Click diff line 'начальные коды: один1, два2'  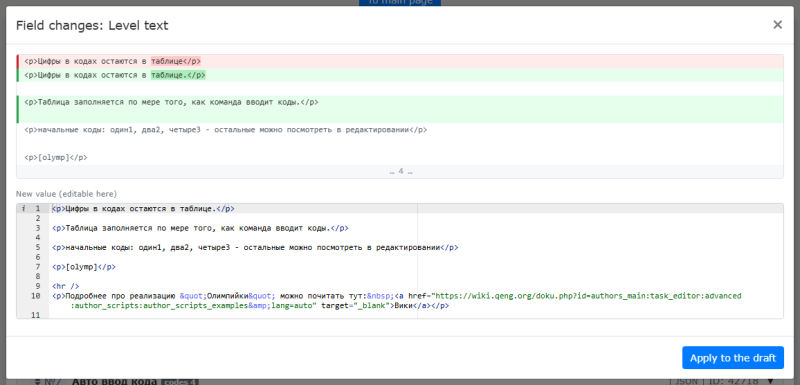point(400,130)
